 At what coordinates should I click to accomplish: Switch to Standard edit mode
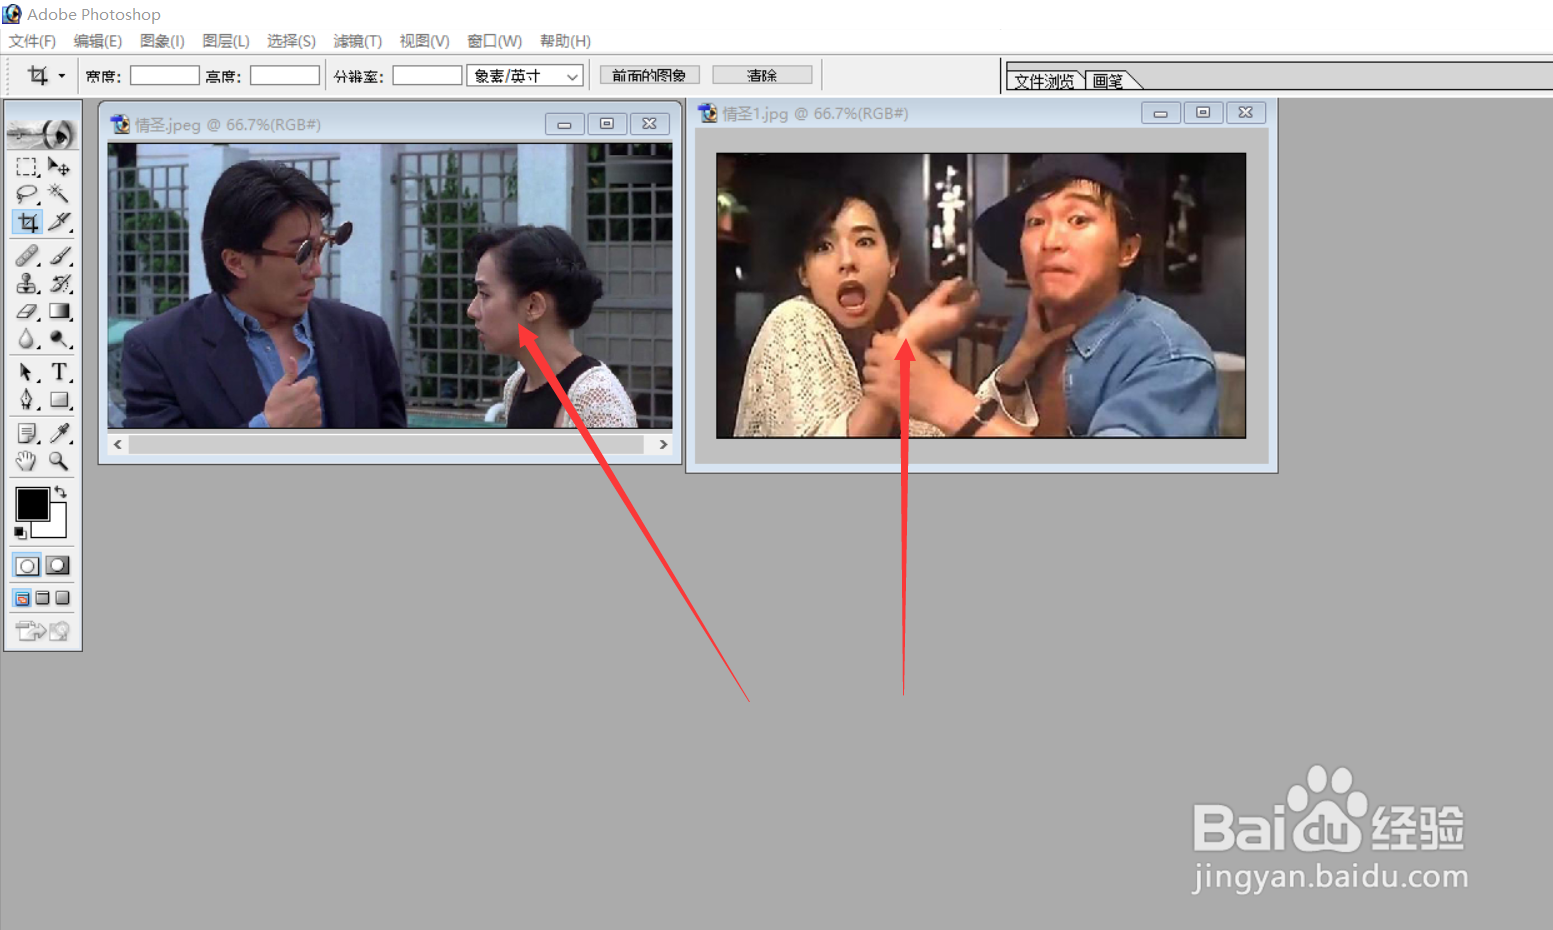27,566
